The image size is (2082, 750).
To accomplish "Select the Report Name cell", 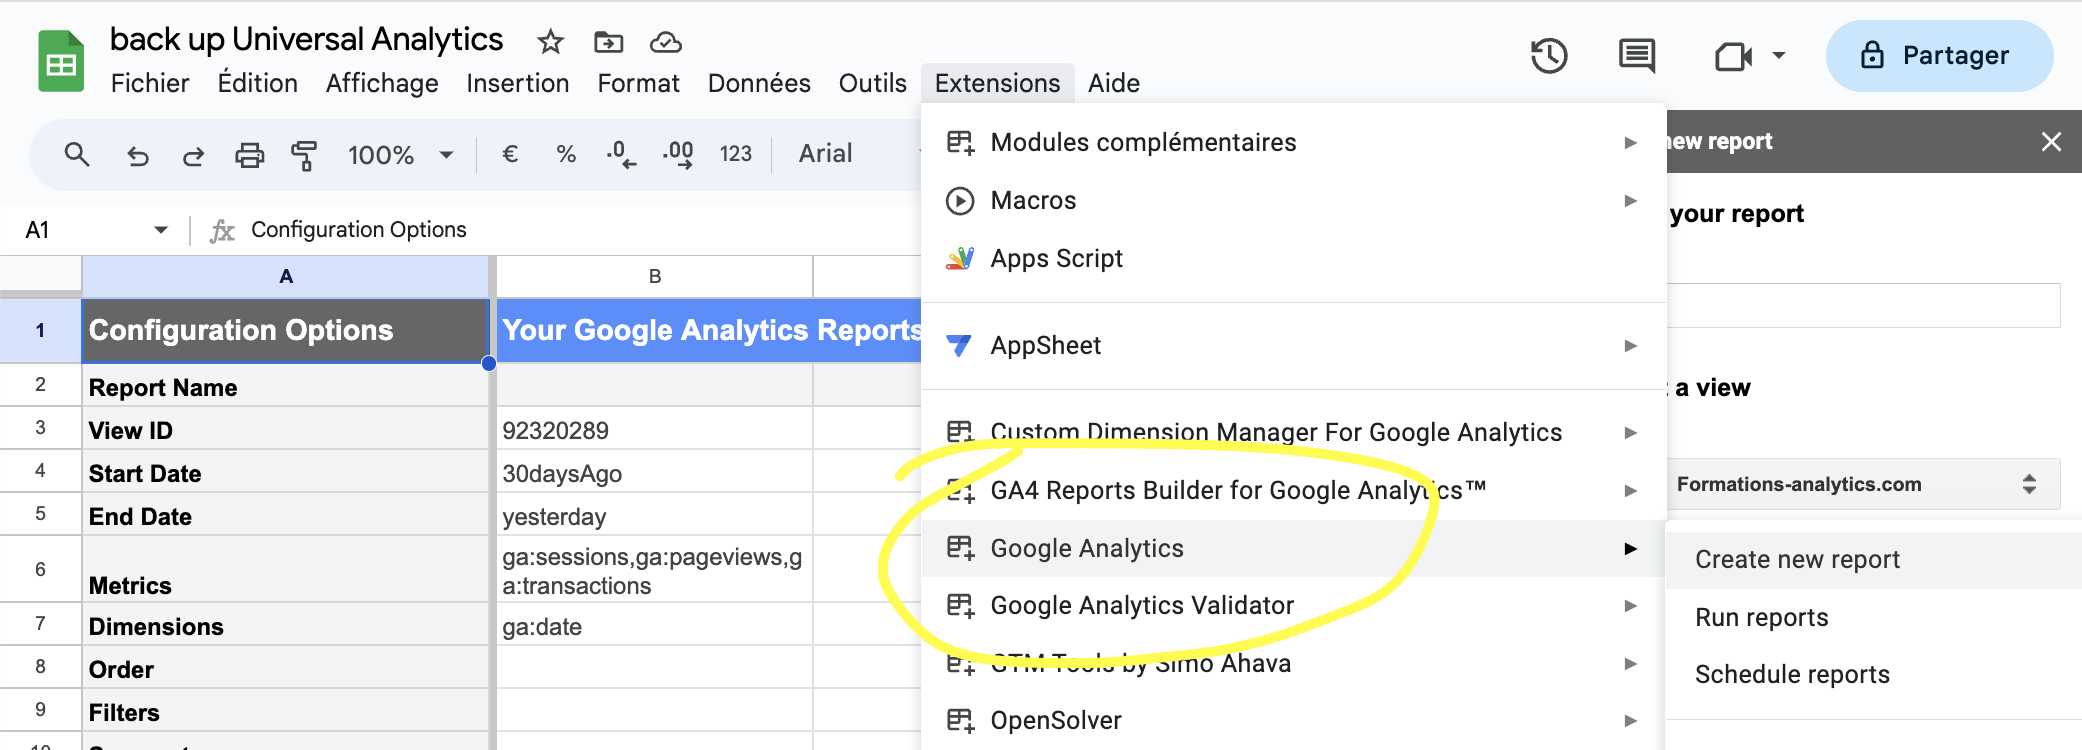I will (x=286, y=386).
